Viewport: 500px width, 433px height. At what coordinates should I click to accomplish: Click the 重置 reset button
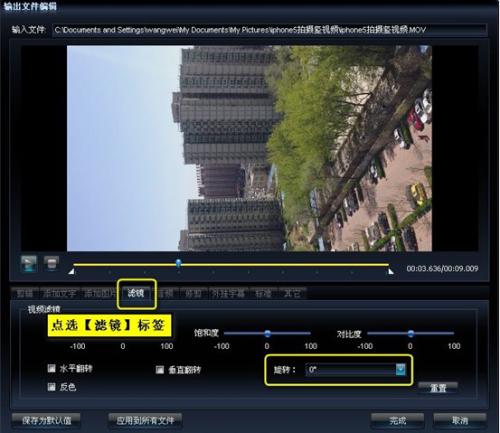438,388
